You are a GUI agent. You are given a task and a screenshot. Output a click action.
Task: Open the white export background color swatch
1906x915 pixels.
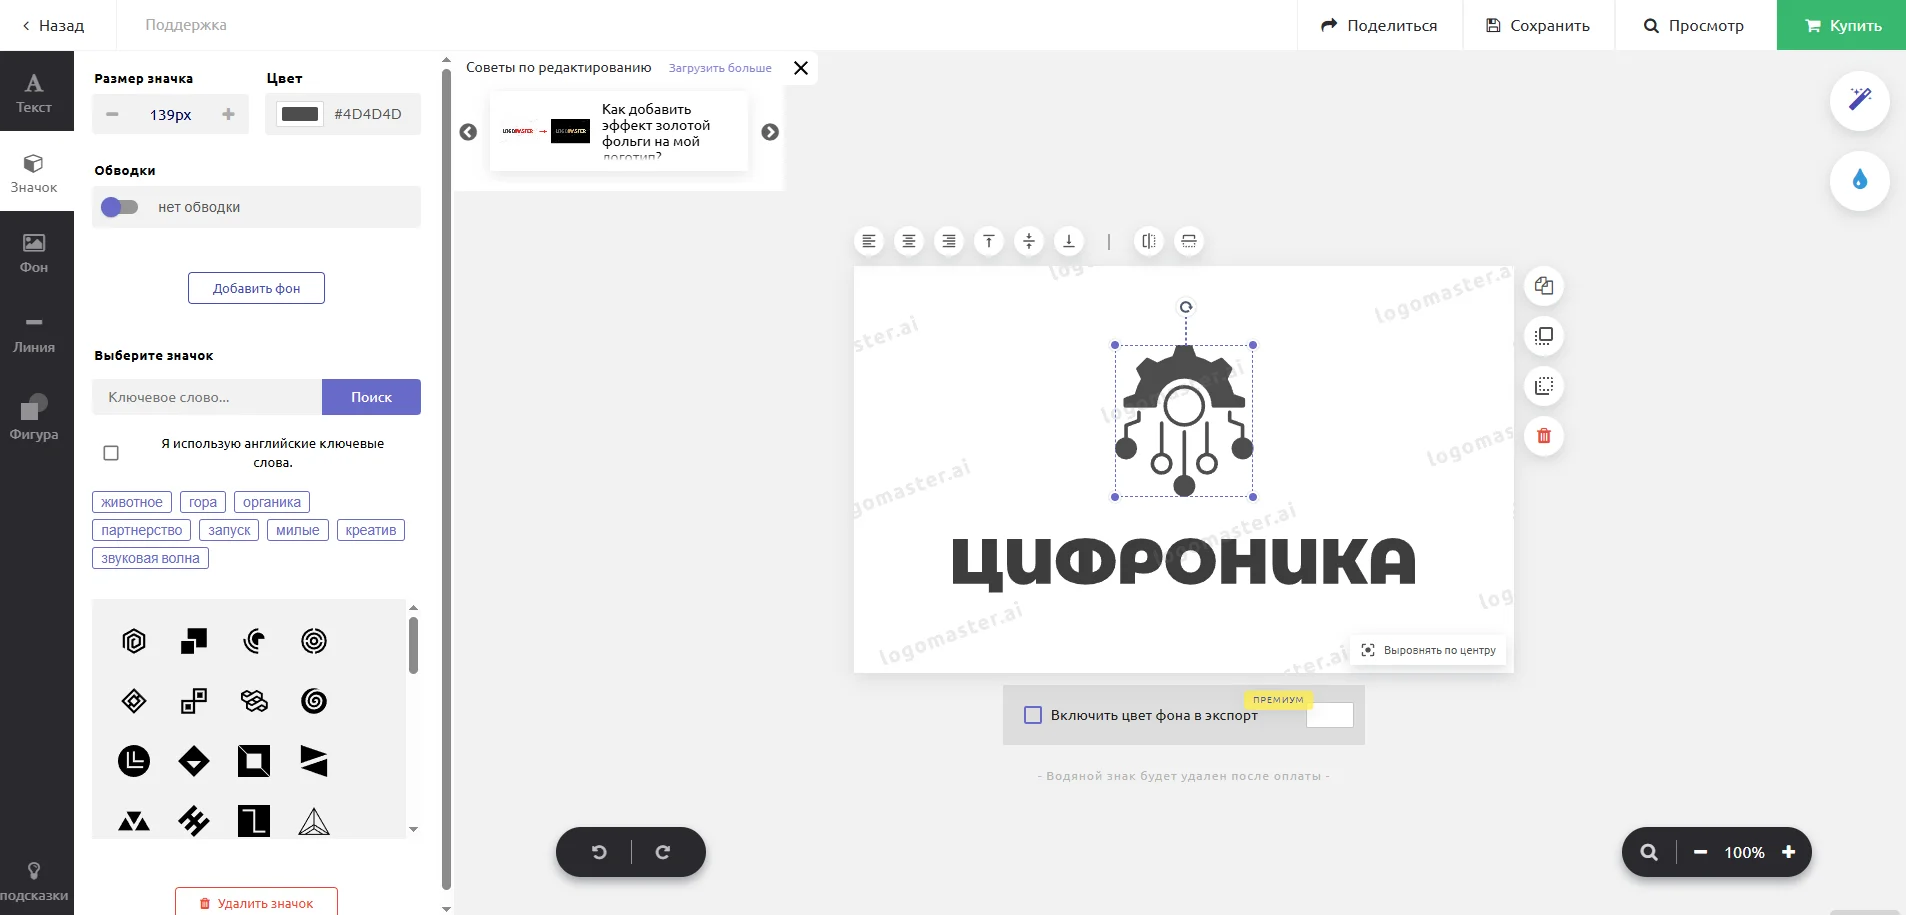point(1330,715)
